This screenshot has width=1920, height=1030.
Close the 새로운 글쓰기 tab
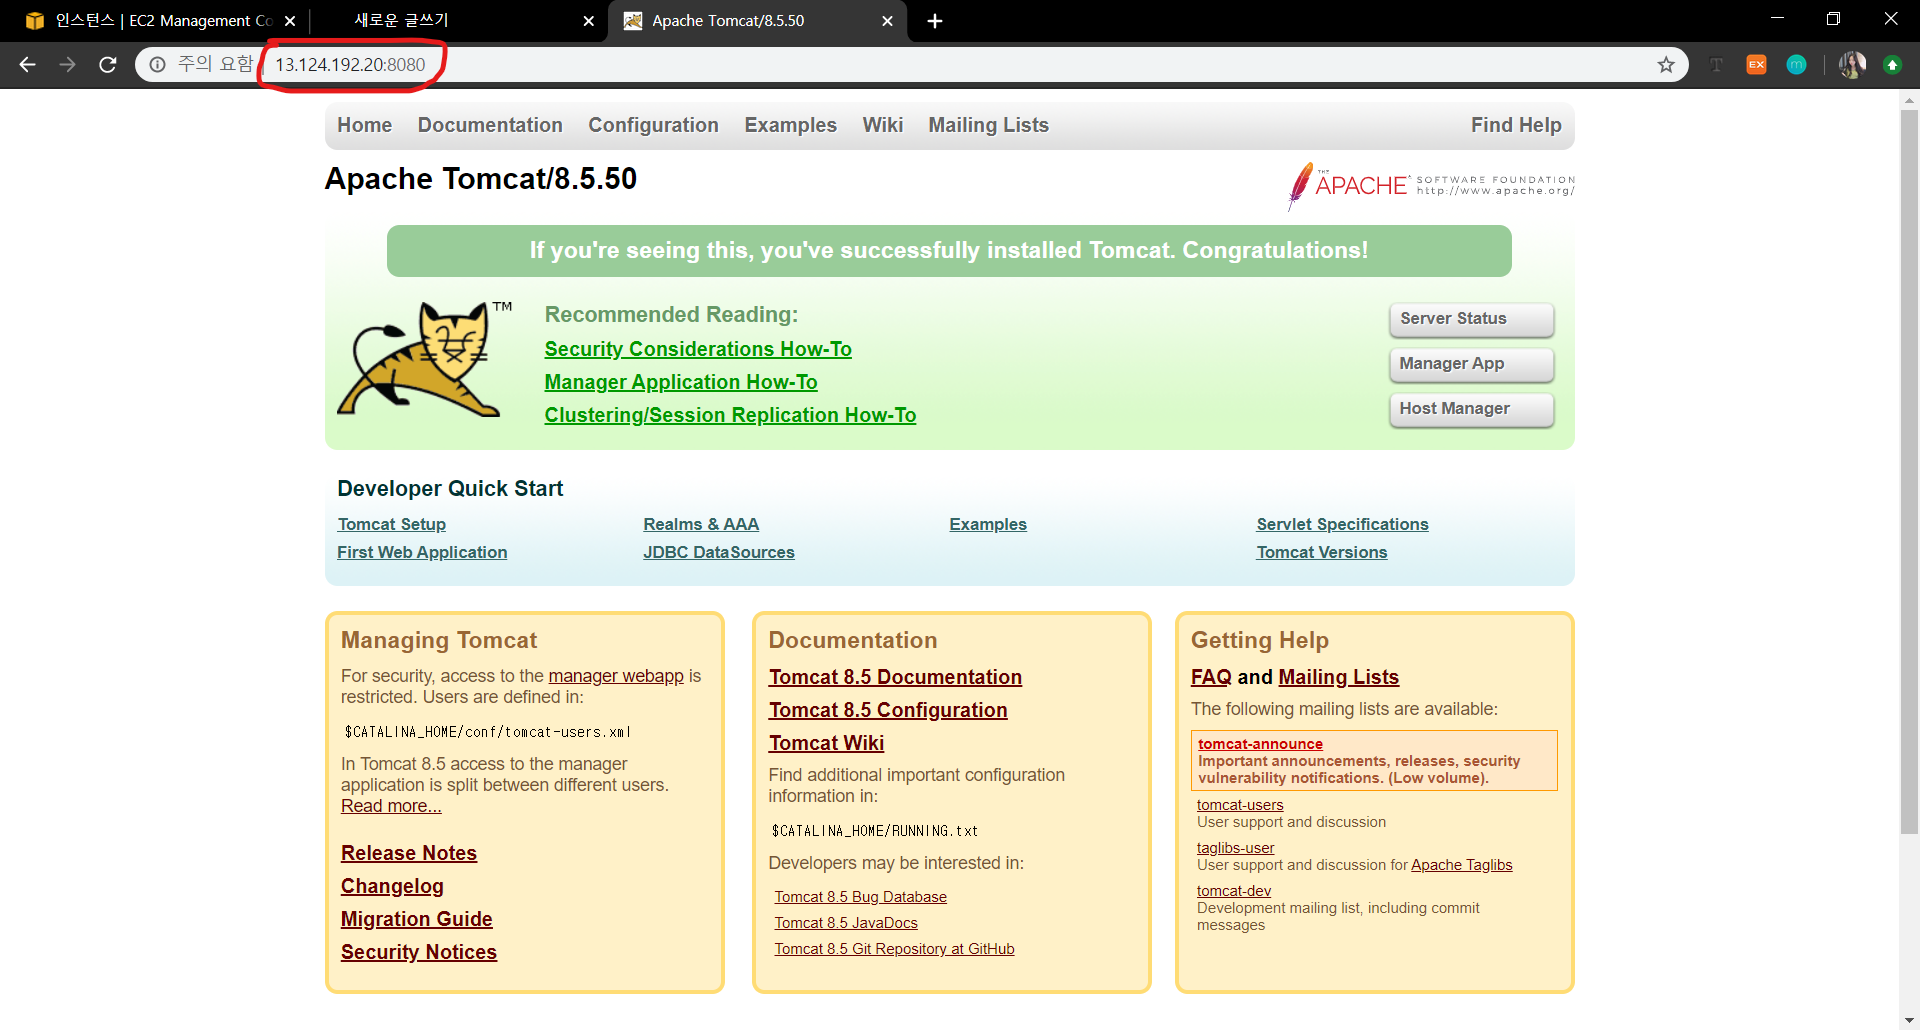pos(588,21)
